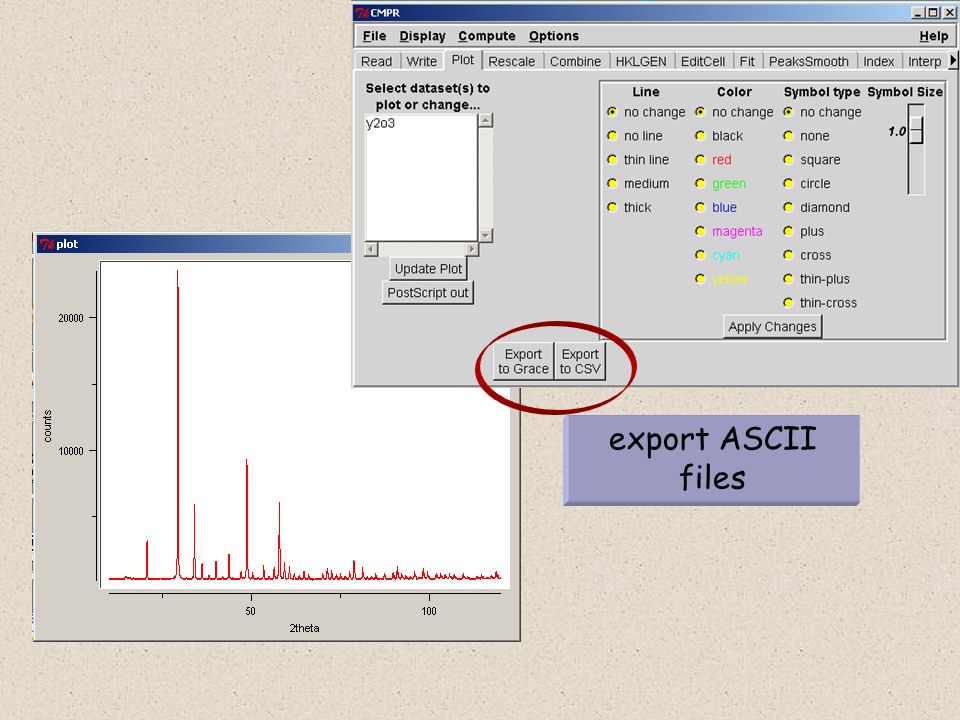
Task: Select the 'diamond' symbol type
Action: click(x=789, y=207)
